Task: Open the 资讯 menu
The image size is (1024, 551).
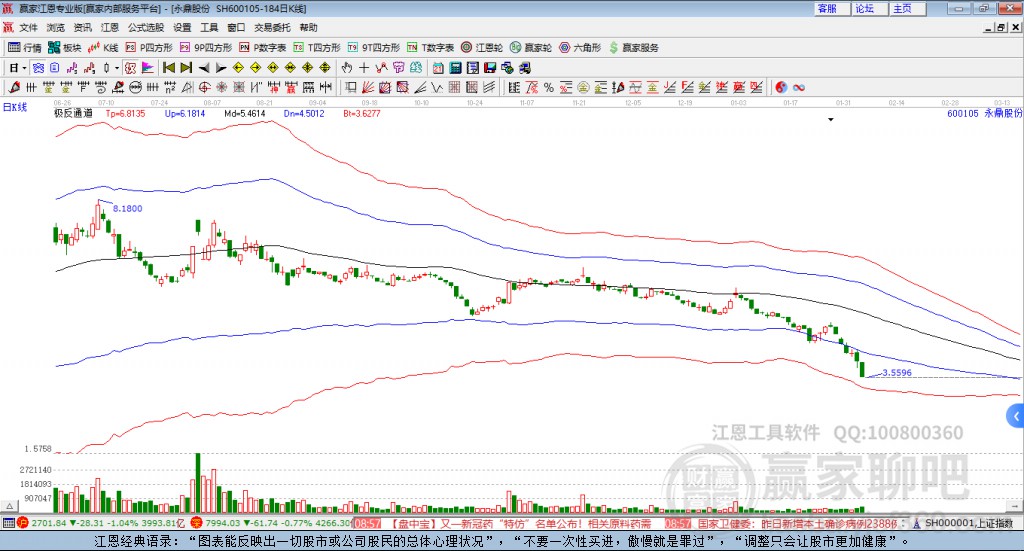Action: click(x=82, y=27)
